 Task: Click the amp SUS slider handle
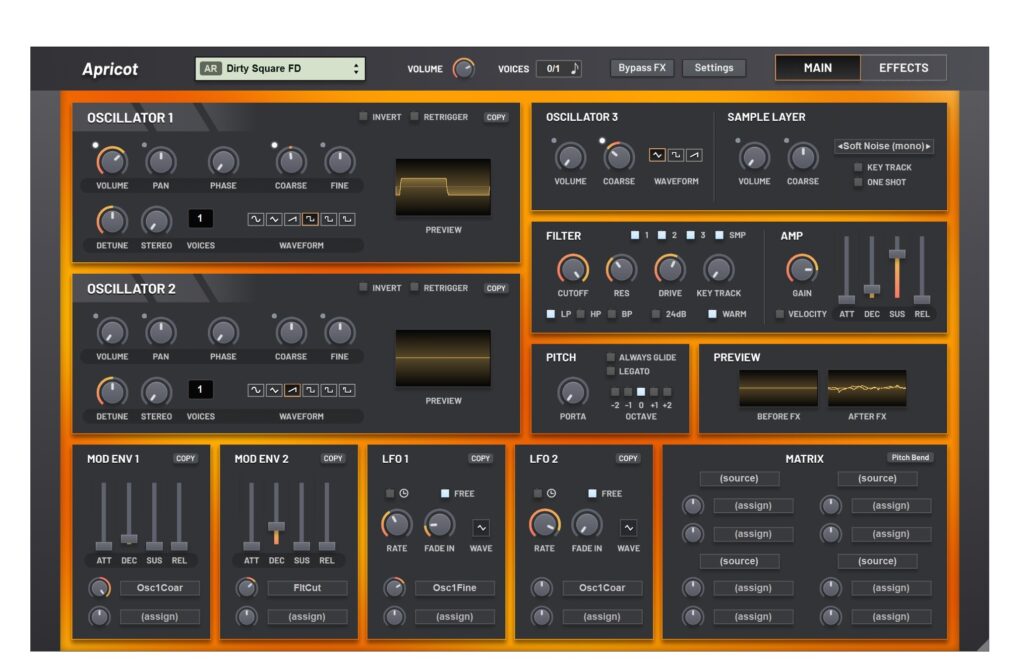[x=897, y=254]
